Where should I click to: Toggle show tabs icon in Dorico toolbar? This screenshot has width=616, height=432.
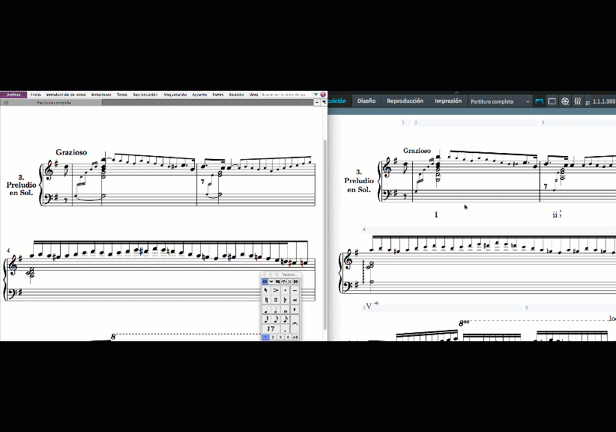539,101
